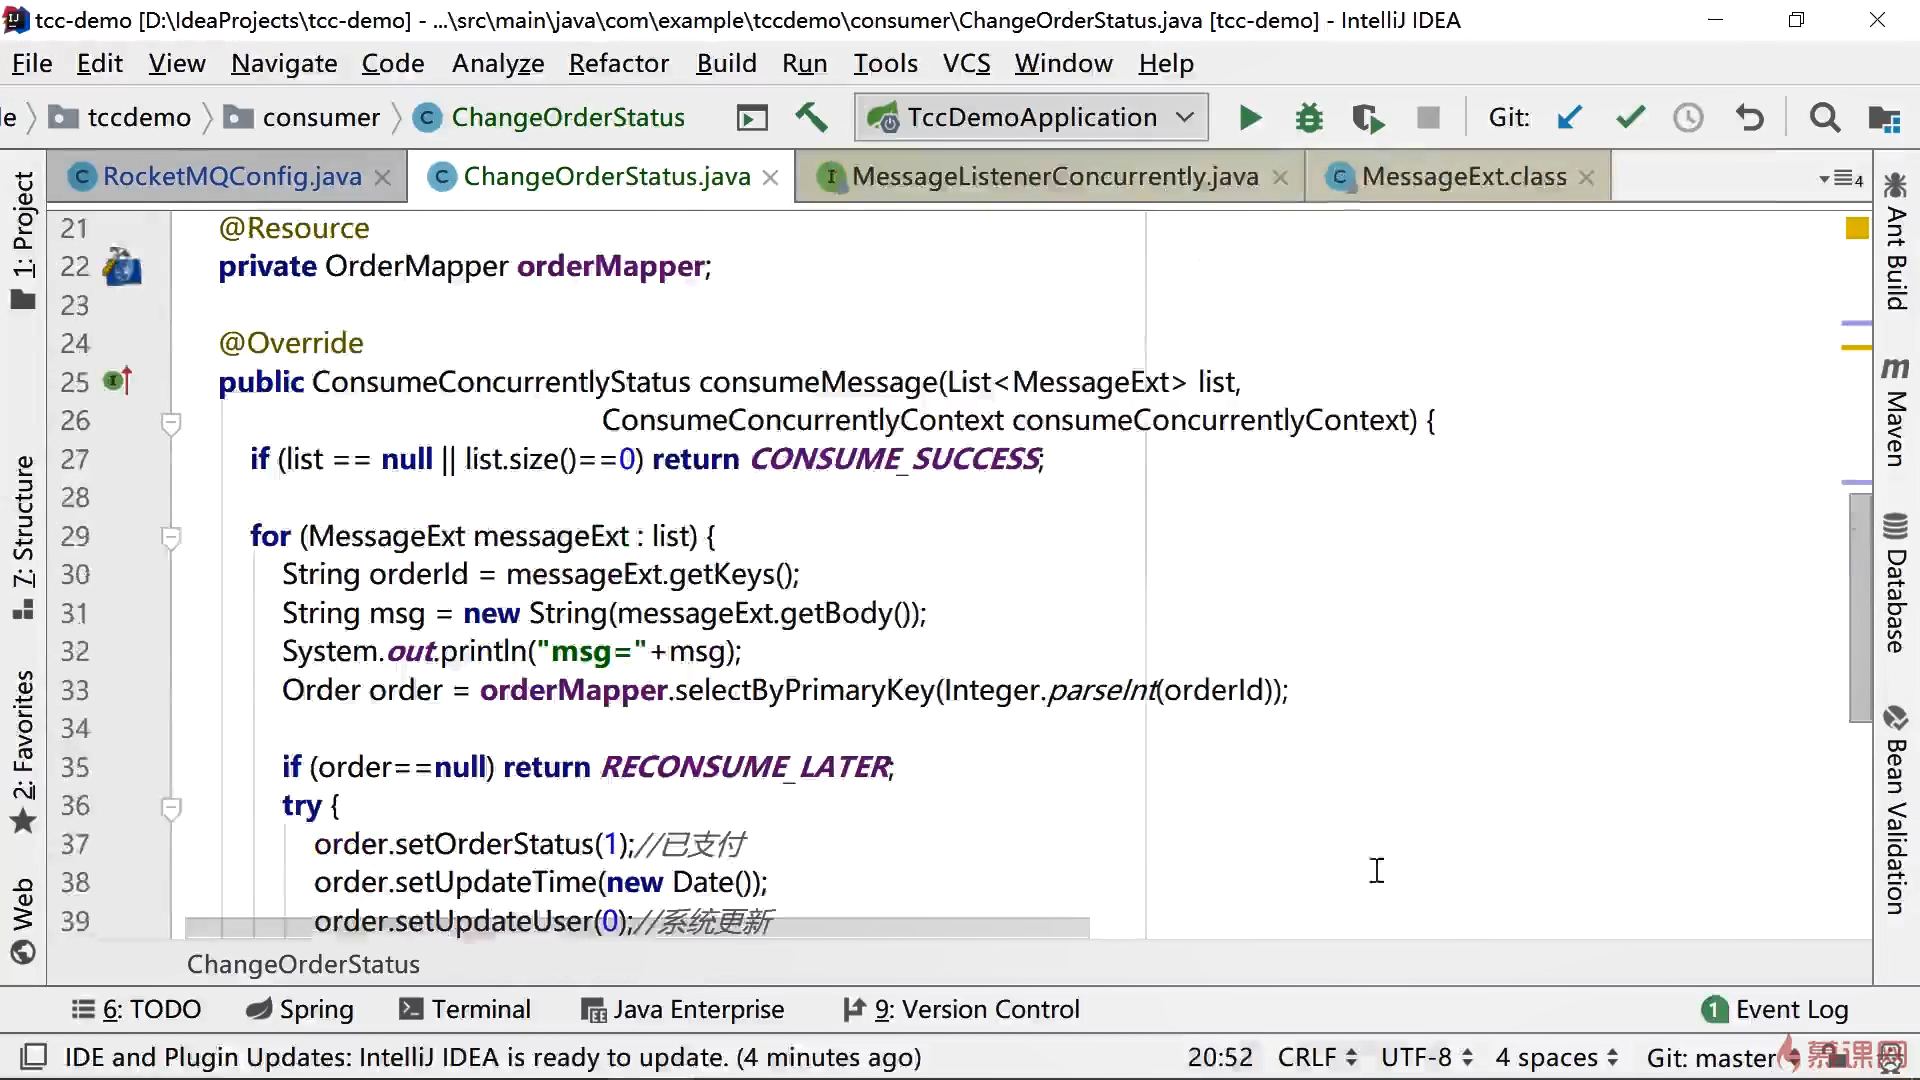Toggle tool window quick access icon in status bar
Screen dimensions: 1920x1080
pos(34,1057)
